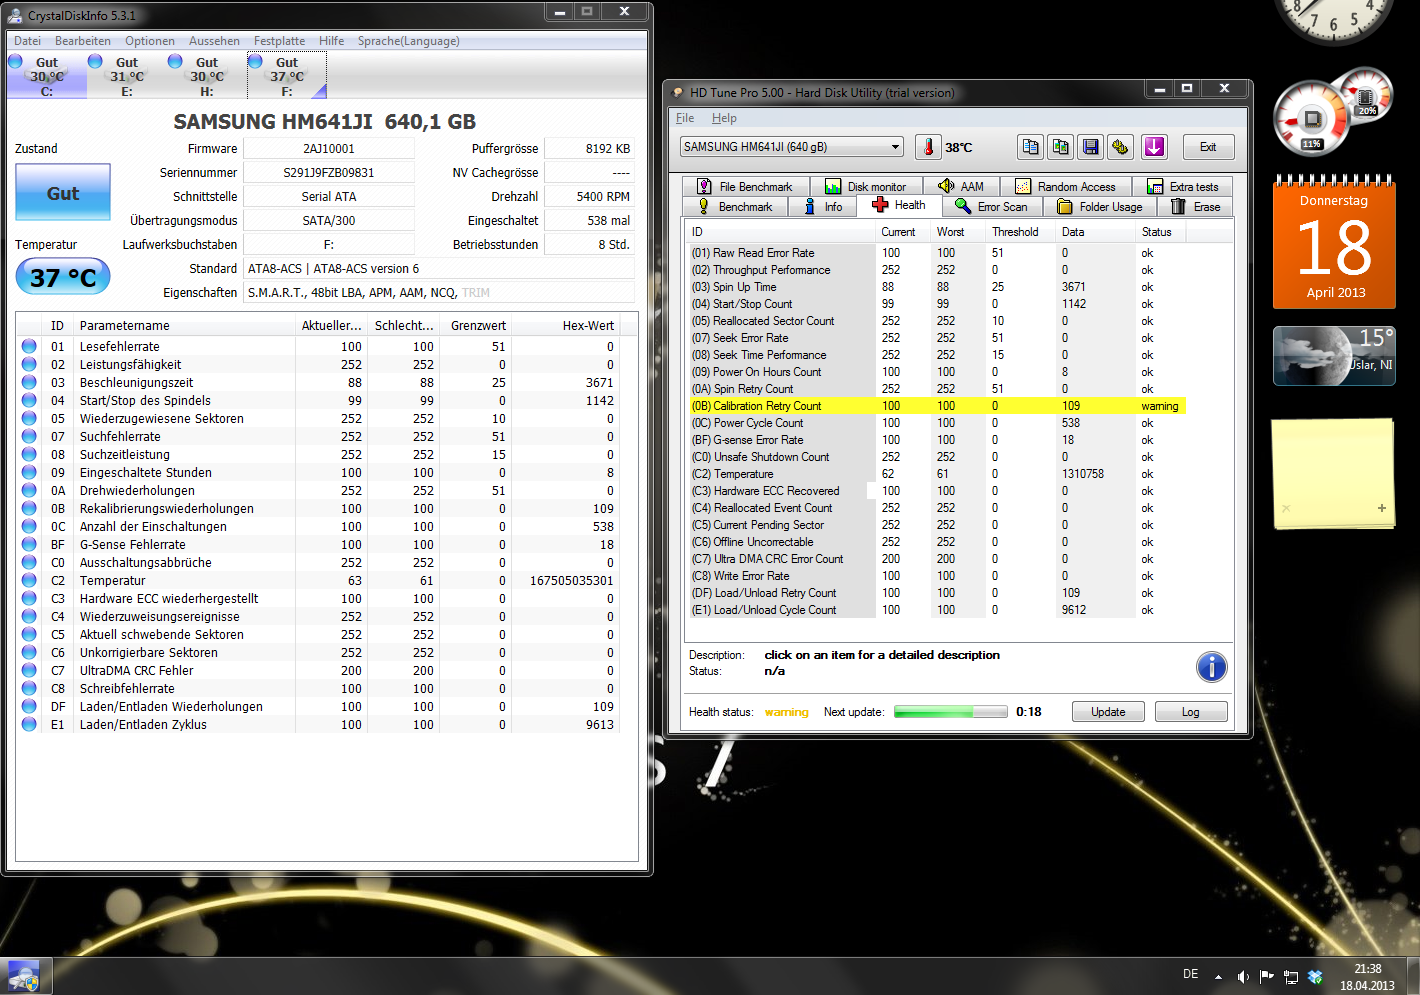Click the Dropbox tray icon
The image size is (1420, 995).
(1315, 977)
